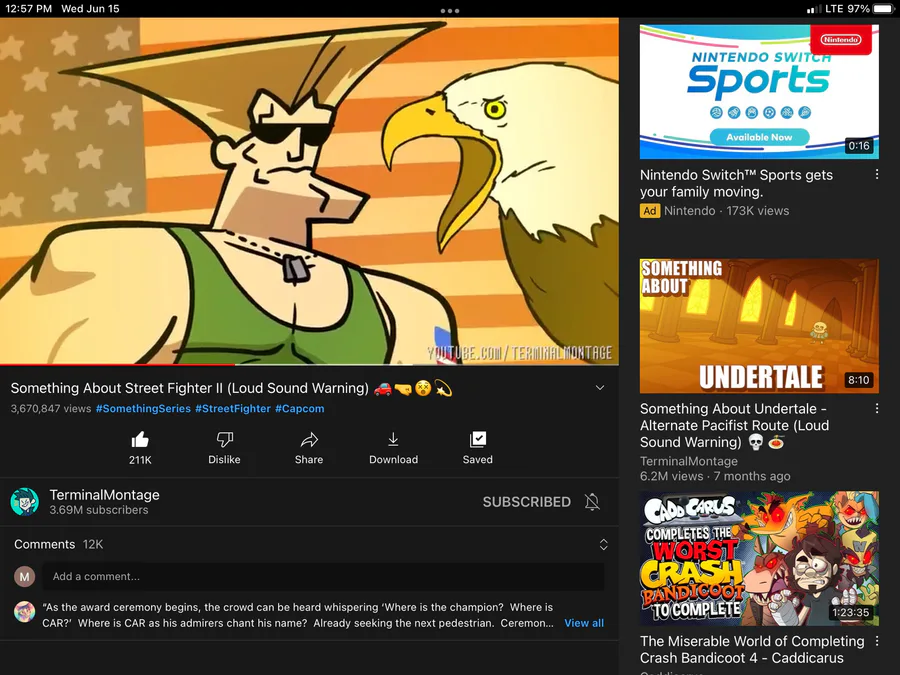900x675 pixels.
Task: Tap the 3.69M subscribers text
Action: point(99,510)
